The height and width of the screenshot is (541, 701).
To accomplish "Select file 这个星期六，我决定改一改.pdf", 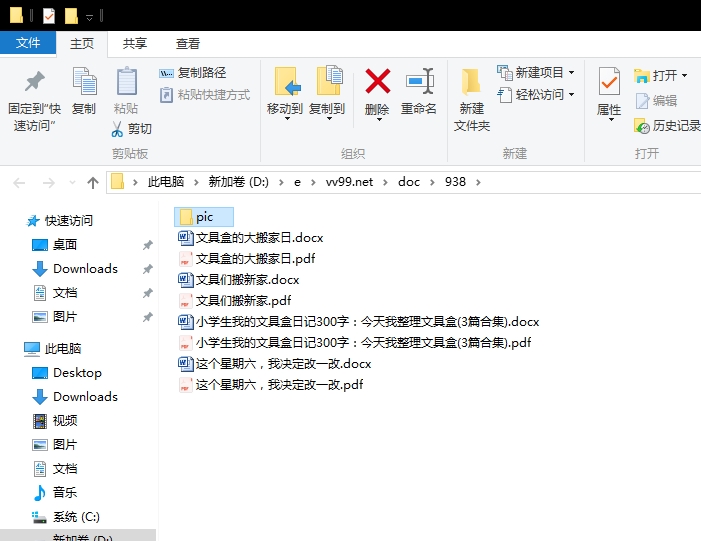I will click(270, 385).
